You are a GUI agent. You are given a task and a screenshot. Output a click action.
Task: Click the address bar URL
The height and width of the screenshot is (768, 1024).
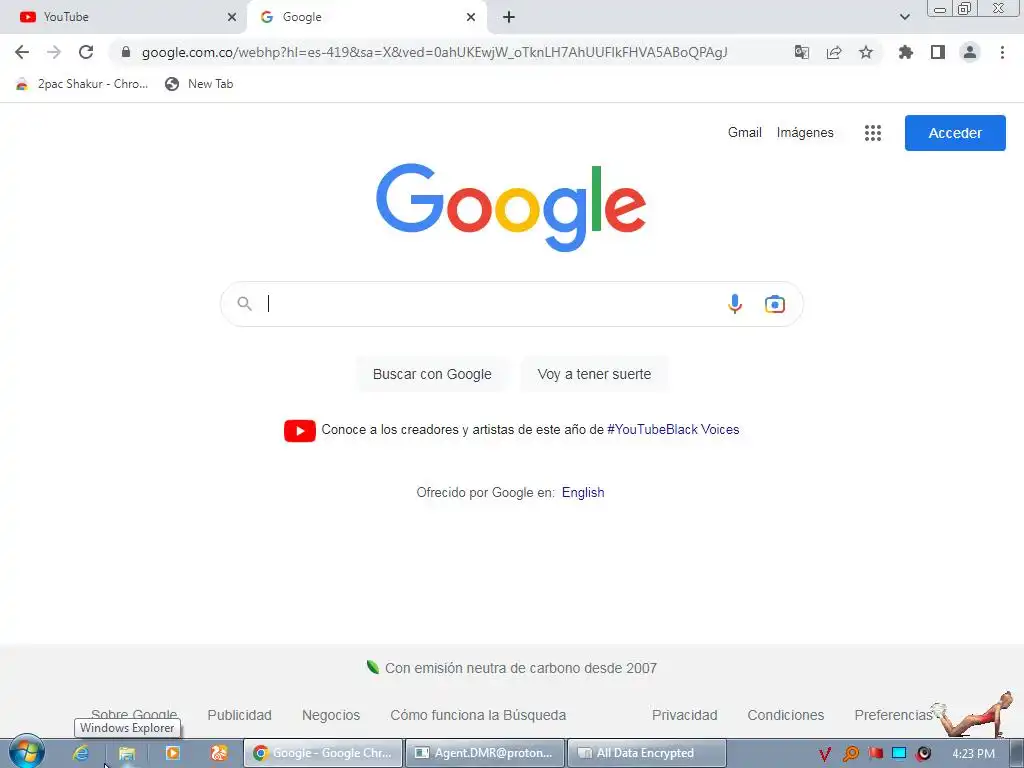coord(434,52)
